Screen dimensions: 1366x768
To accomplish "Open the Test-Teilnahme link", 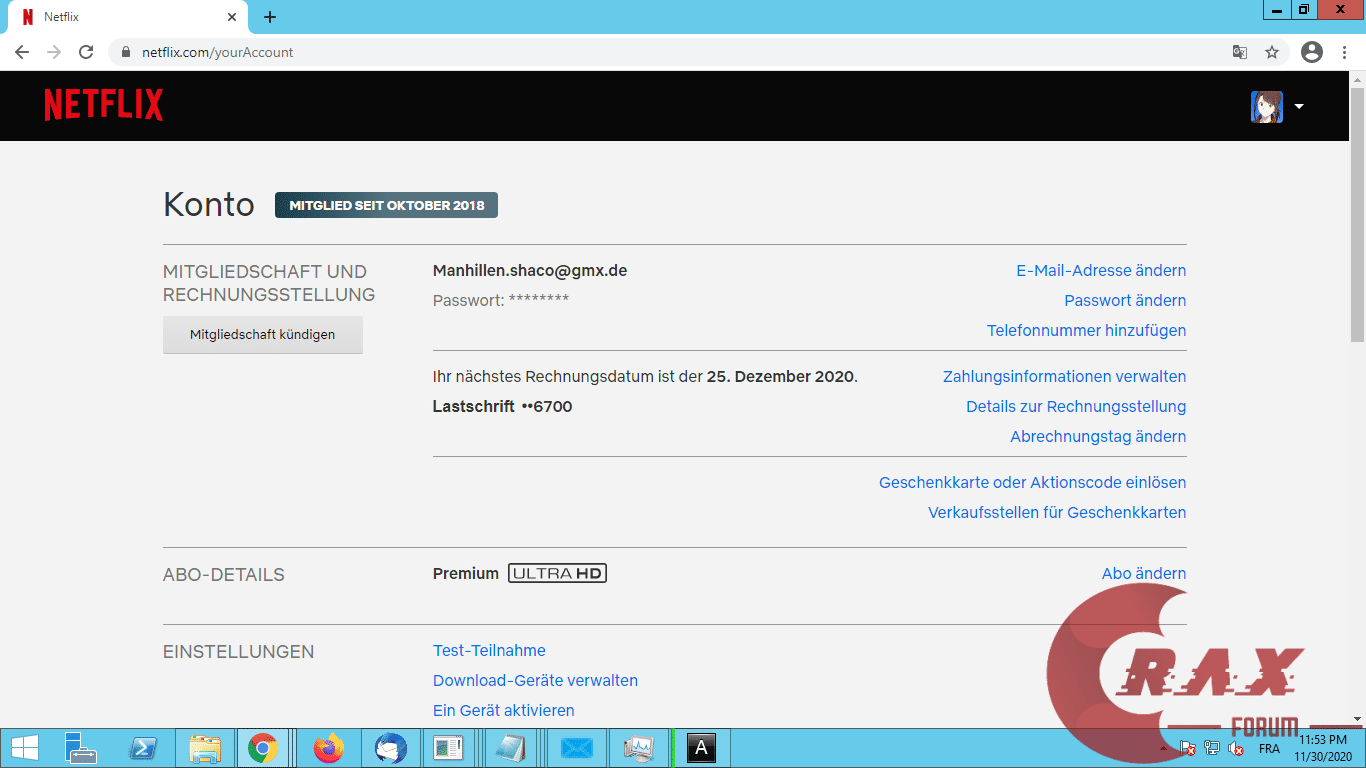I will pos(489,650).
